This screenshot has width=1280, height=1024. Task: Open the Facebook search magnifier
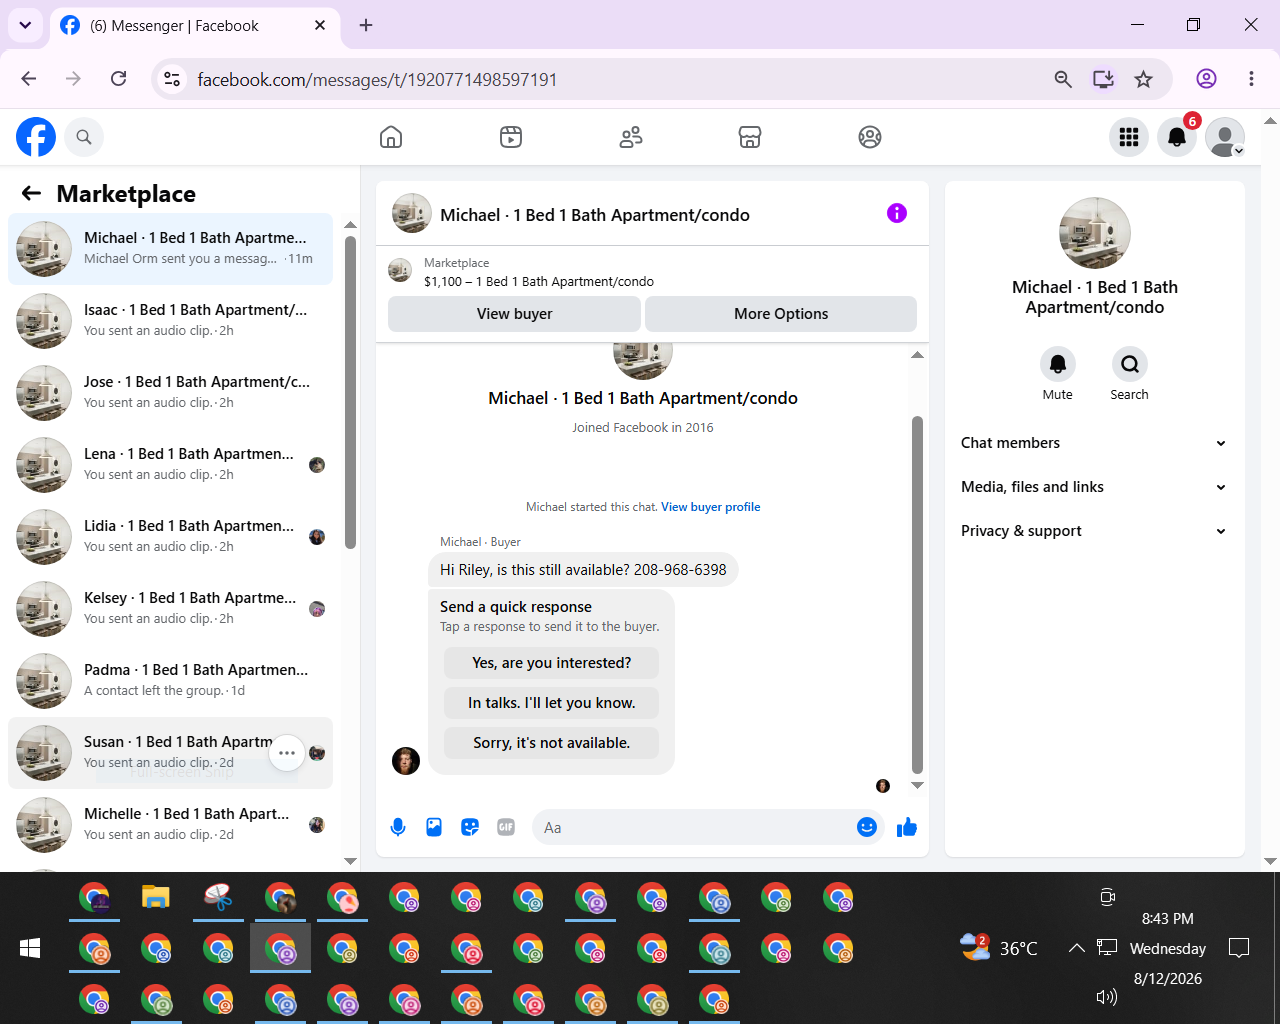[x=84, y=137]
